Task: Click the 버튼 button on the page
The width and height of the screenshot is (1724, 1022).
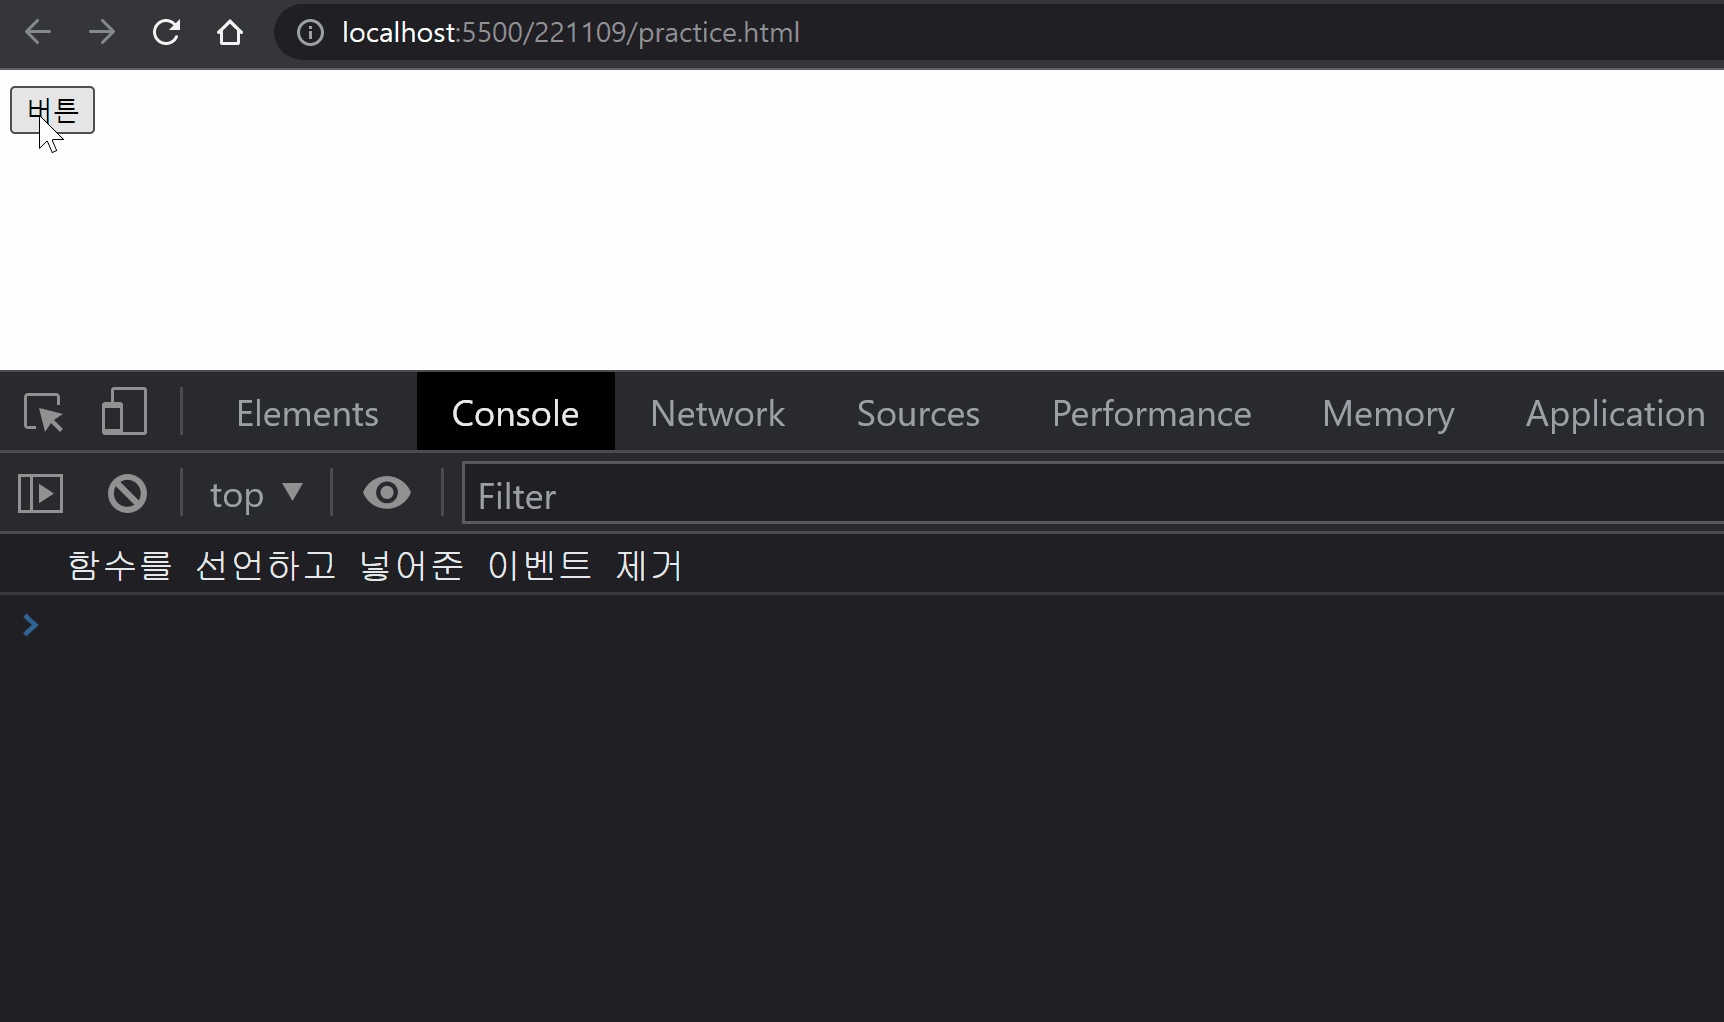Action: [52, 110]
